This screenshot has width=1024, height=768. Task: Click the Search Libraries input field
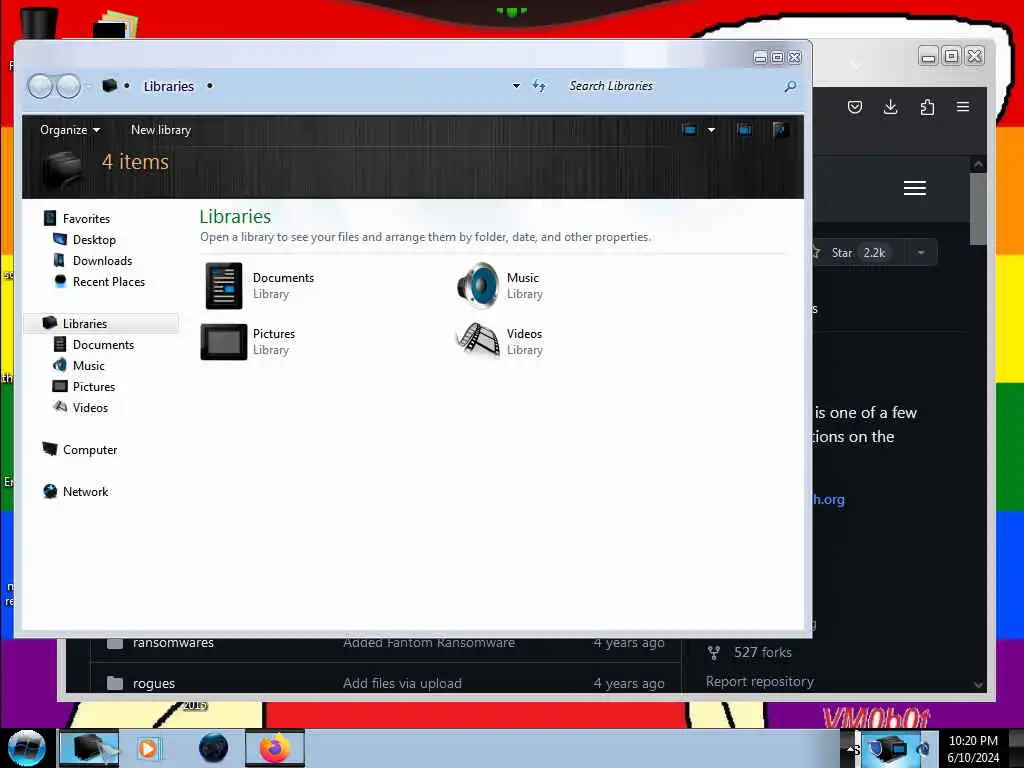[x=673, y=86]
